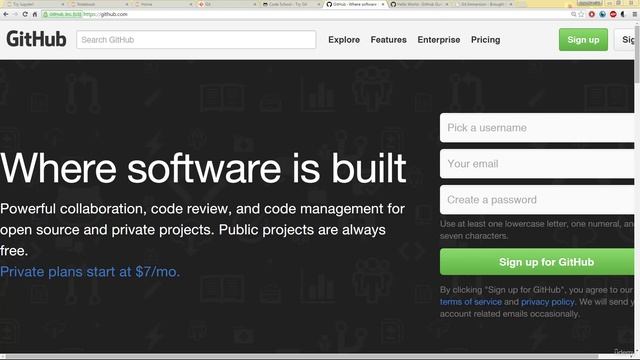
Task: Switch to the first Try Jupyter tab
Action: pyautogui.click(x=35, y=4)
